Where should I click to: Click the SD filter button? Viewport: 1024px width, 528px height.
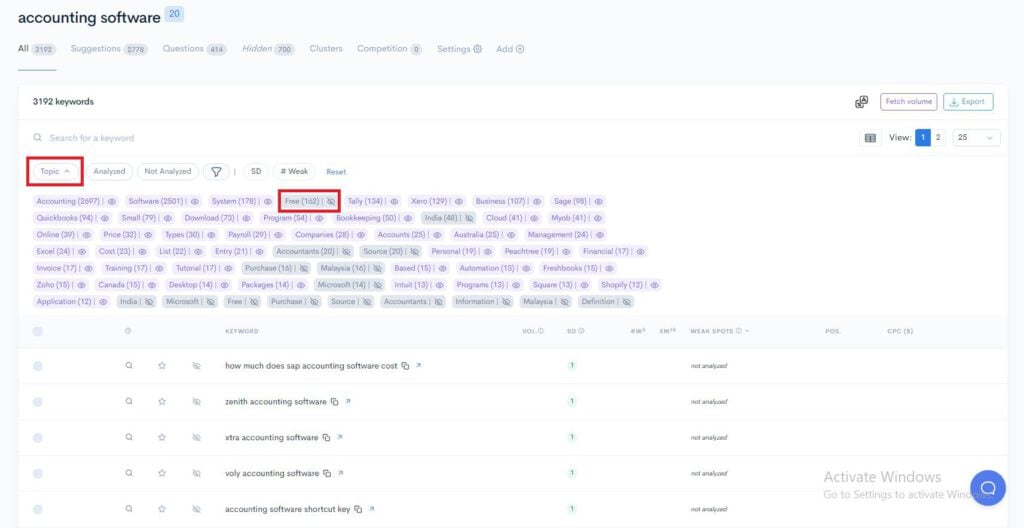tap(256, 171)
